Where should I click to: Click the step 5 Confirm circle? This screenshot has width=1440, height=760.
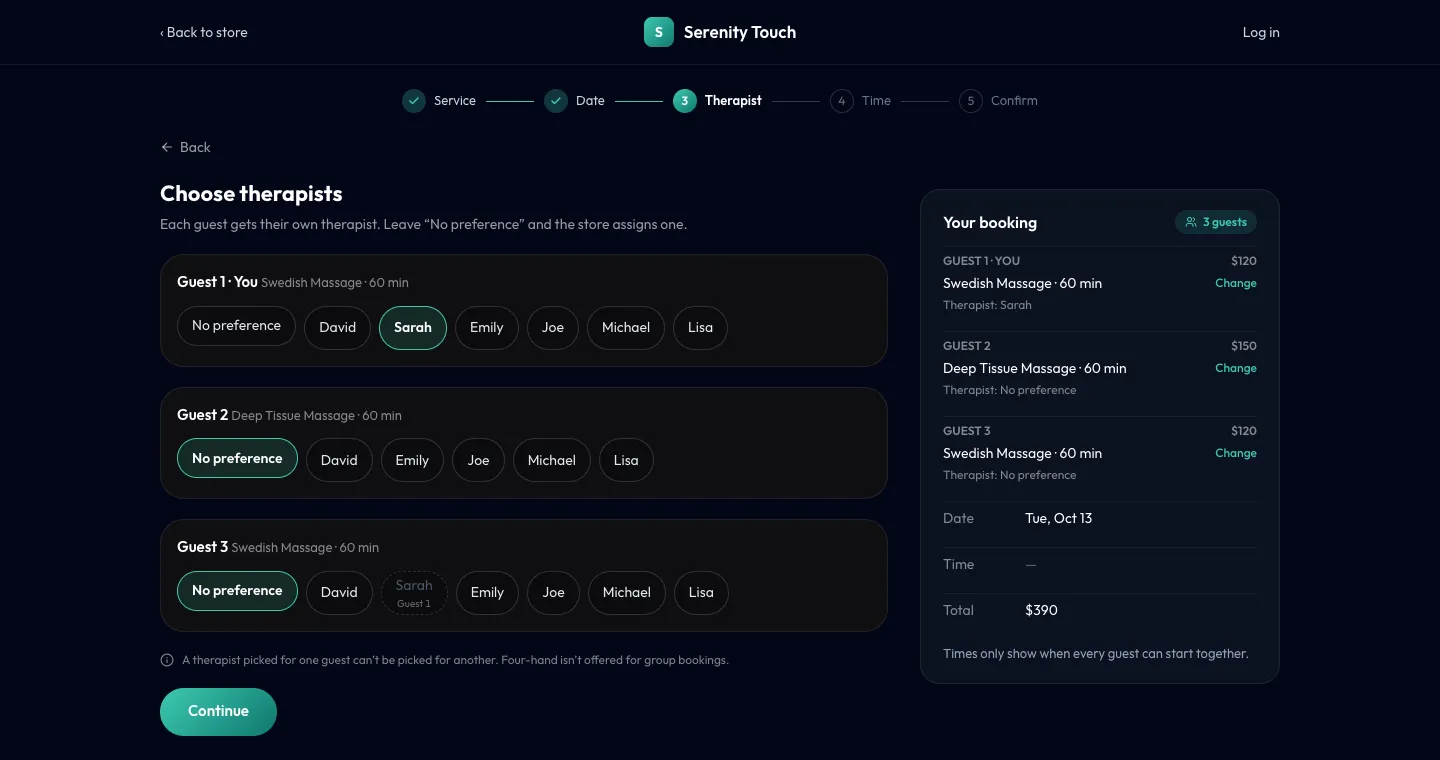(970, 101)
